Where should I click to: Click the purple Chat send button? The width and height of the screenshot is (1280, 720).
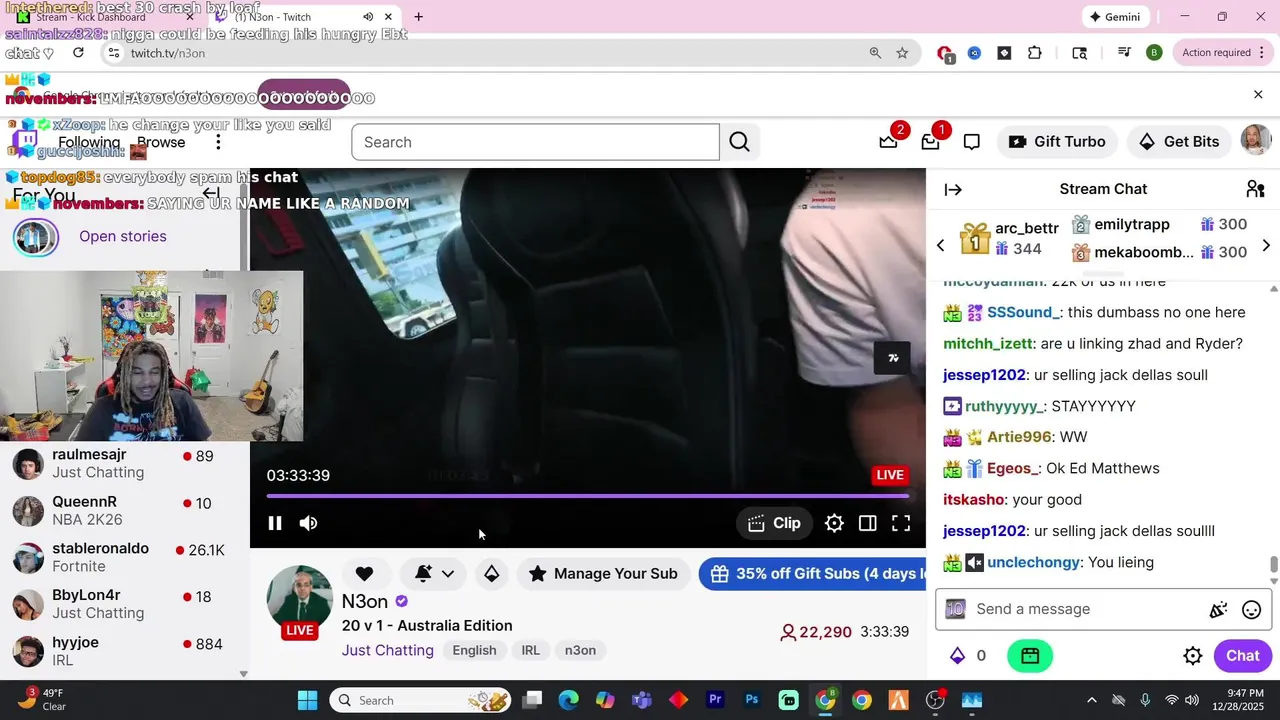coord(1242,656)
